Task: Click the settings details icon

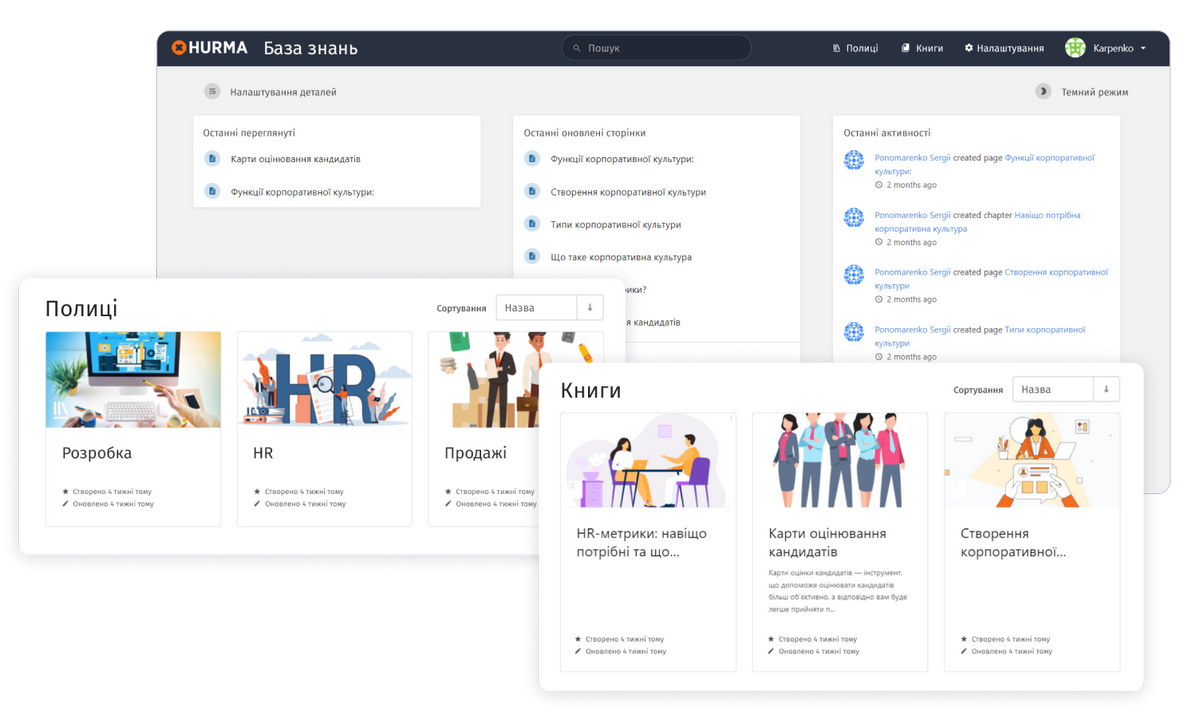Action: point(212,92)
